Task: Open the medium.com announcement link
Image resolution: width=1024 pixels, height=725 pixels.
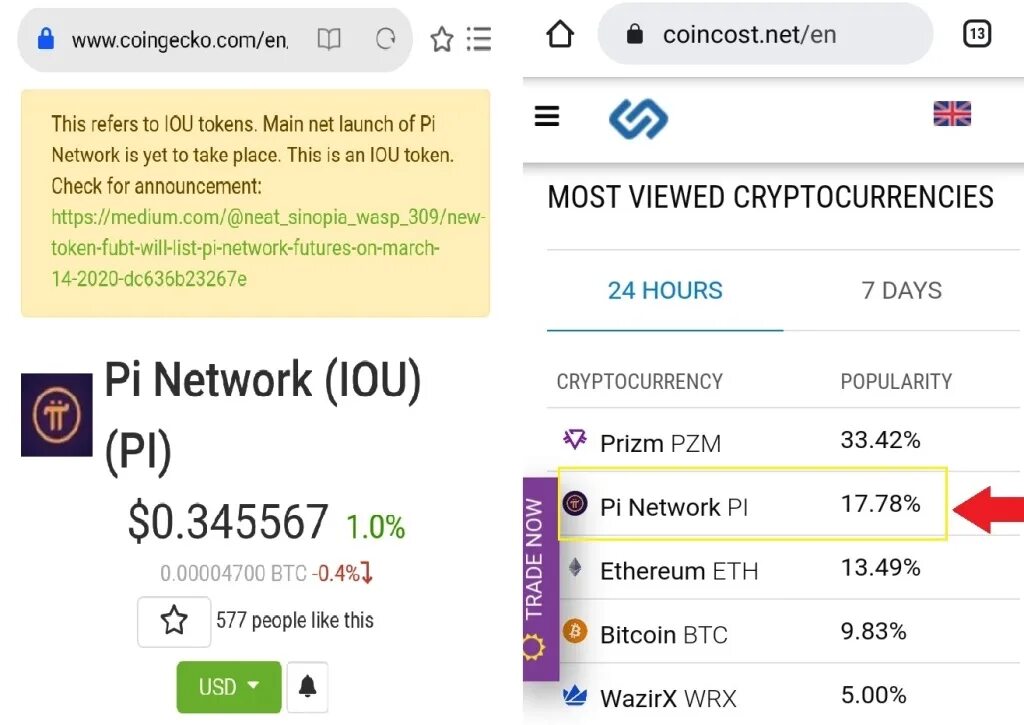Action: click(268, 248)
